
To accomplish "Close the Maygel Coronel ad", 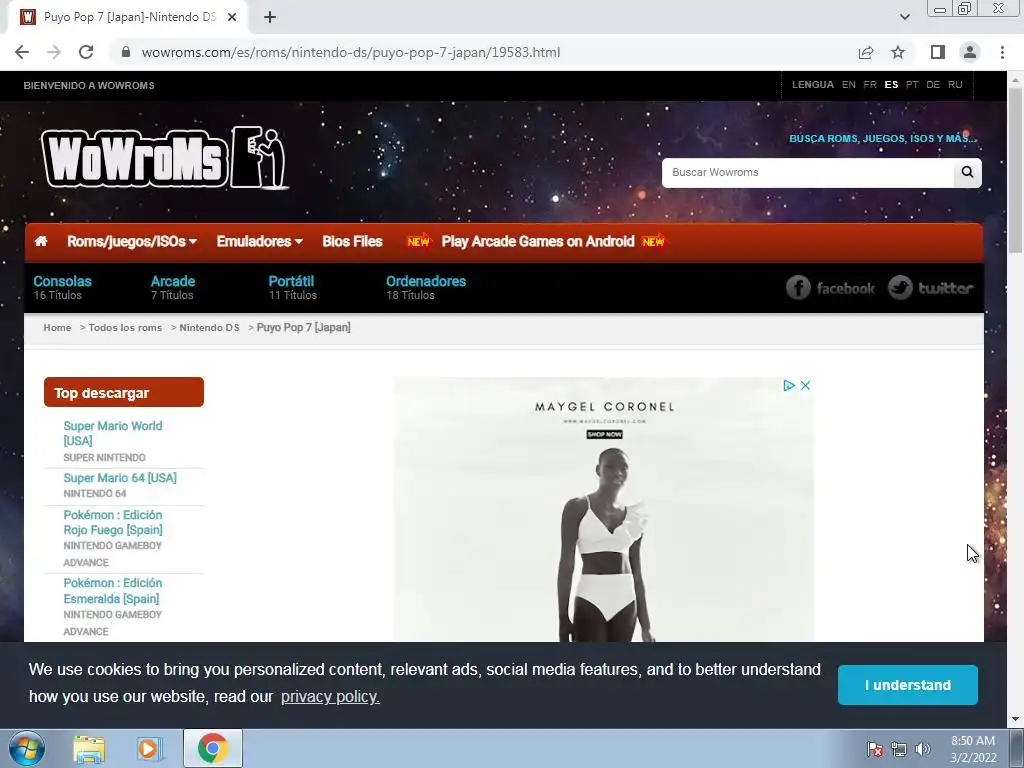I will point(805,385).
